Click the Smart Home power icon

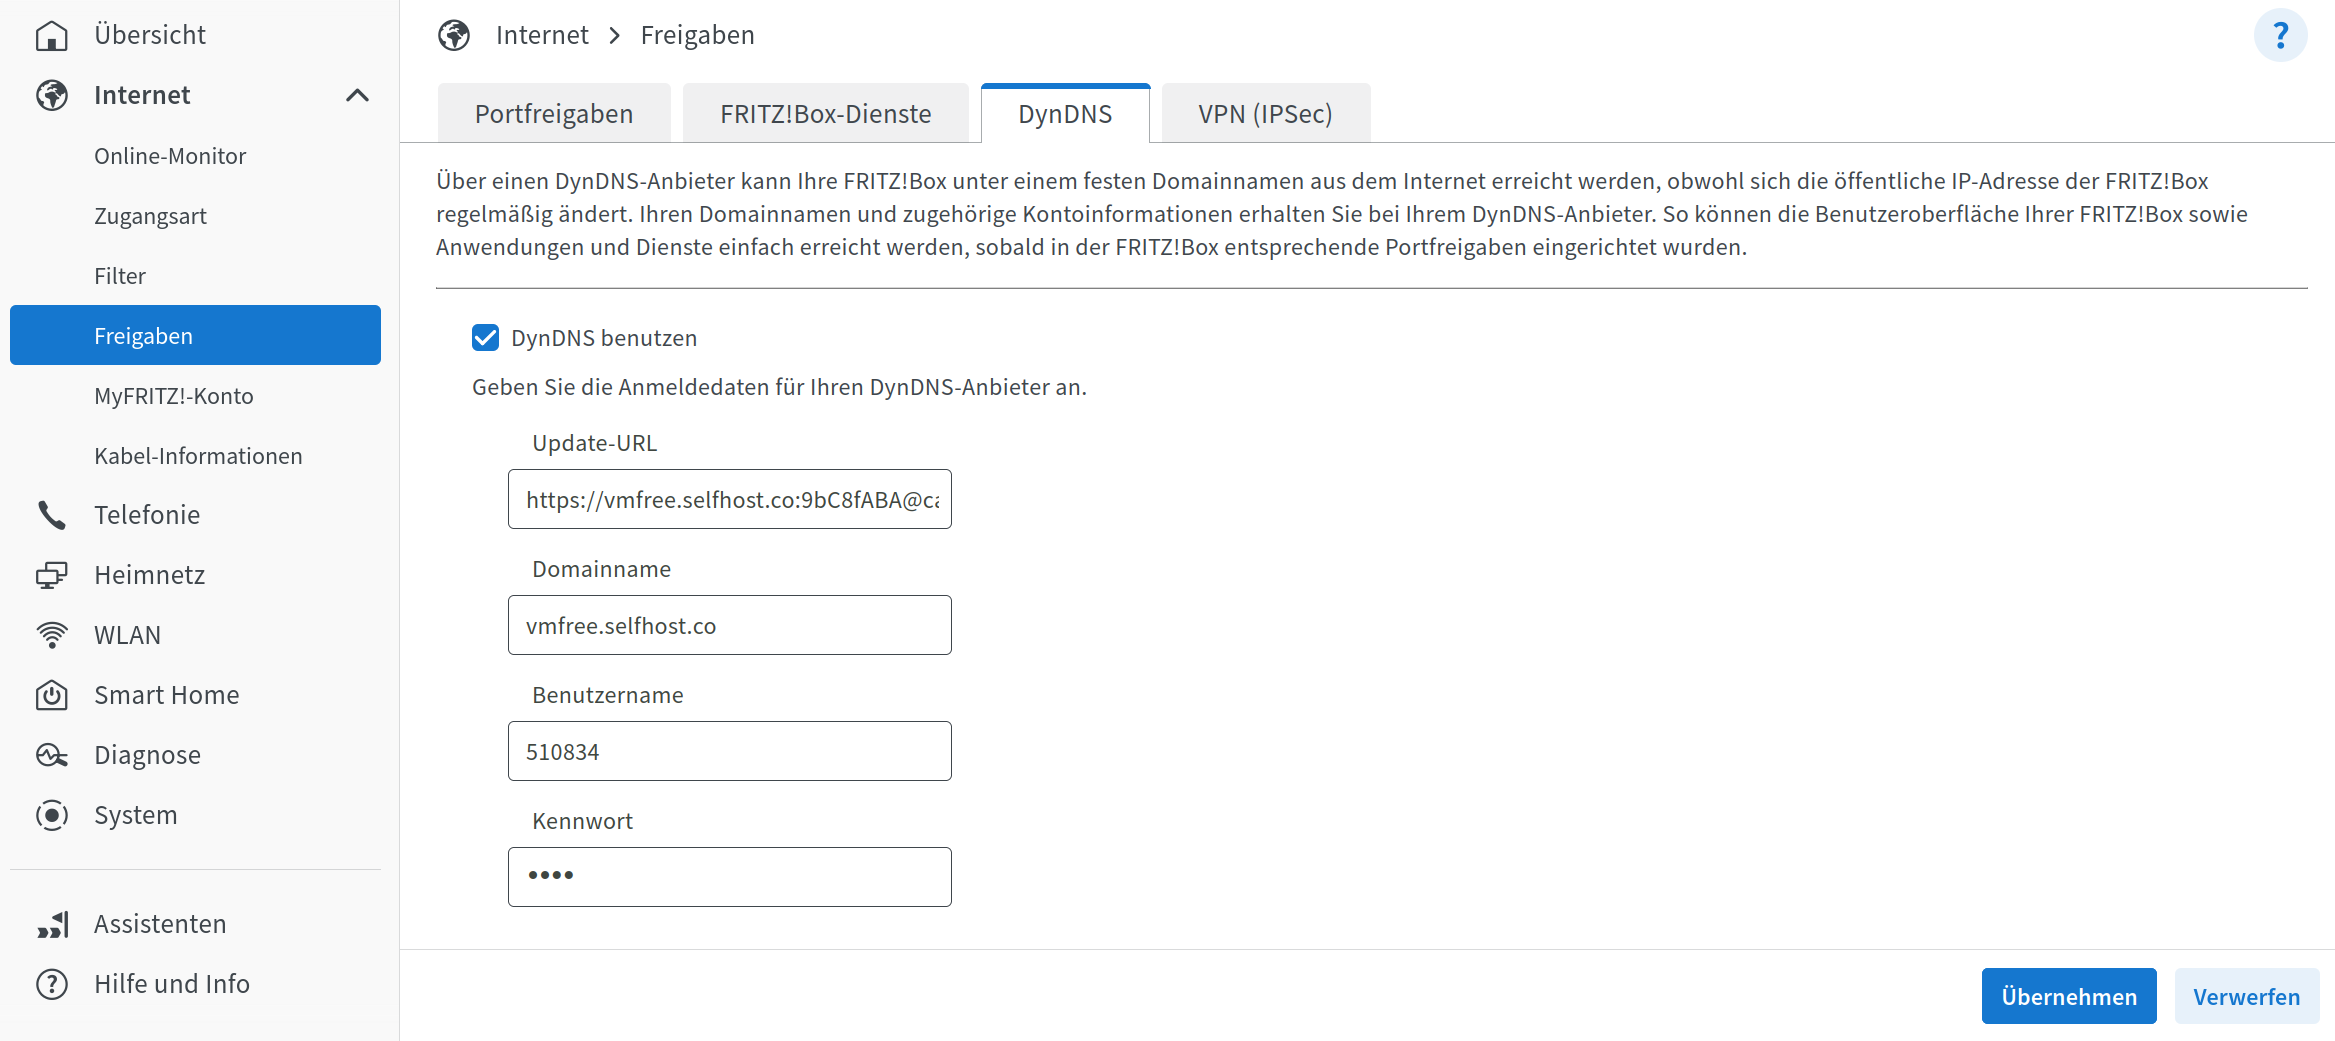52,695
